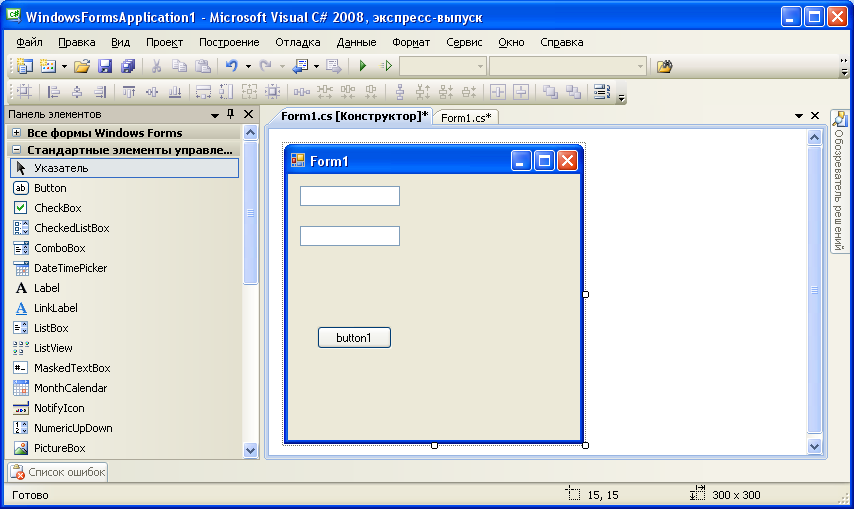This screenshot has width=854, height=509.
Task: Click the Align Tops layout icon
Action: 129,92
